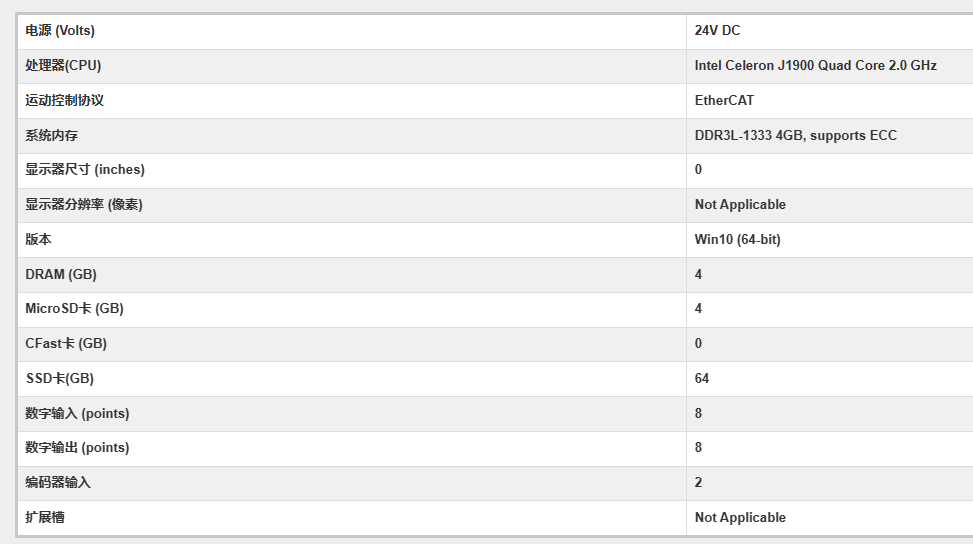973x544 pixels.
Task: Select Not Applicable in the 显示器分辨率 row
Action: pos(740,205)
